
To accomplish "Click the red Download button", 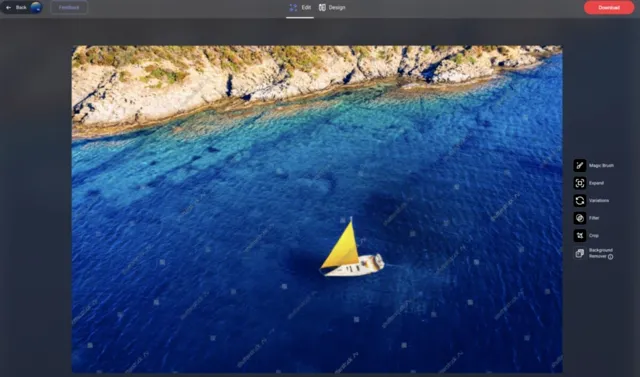I will coord(609,7).
